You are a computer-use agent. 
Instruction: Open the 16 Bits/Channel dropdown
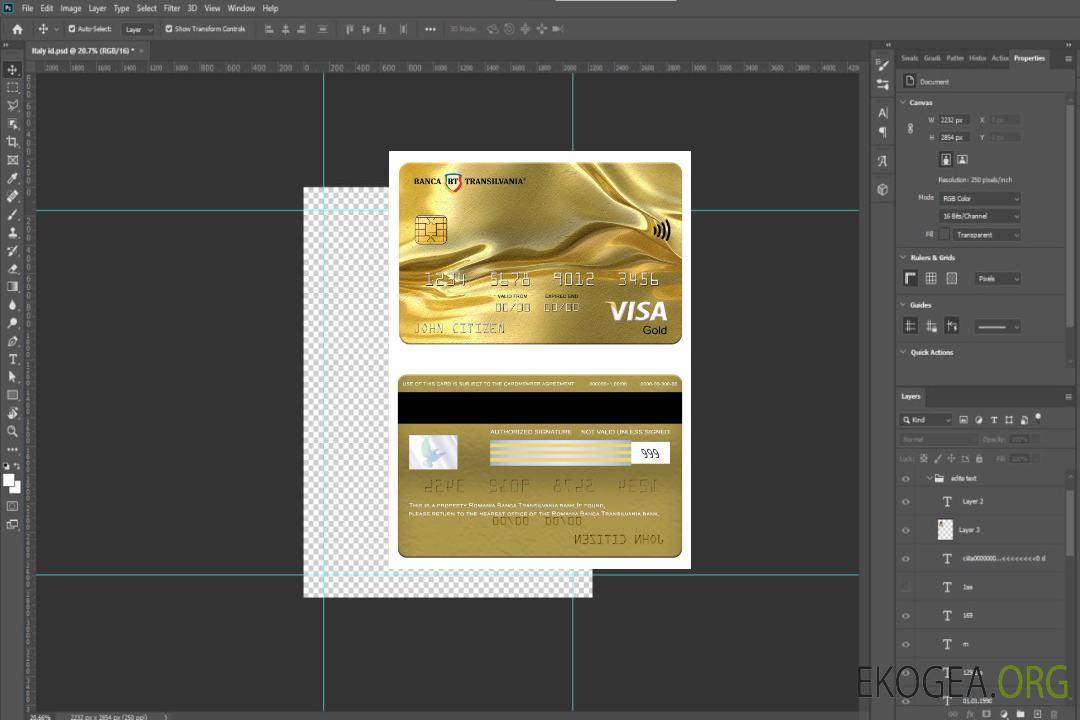(980, 216)
